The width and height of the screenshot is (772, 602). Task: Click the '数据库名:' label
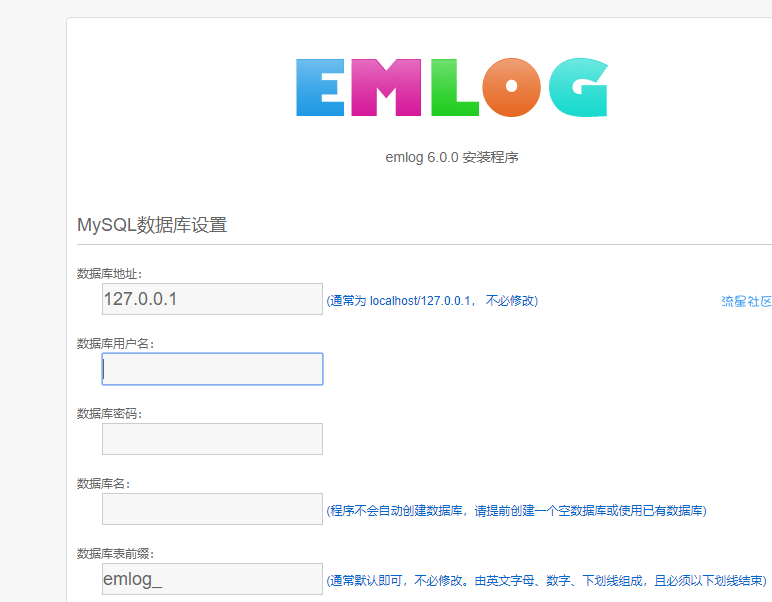click(103, 483)
